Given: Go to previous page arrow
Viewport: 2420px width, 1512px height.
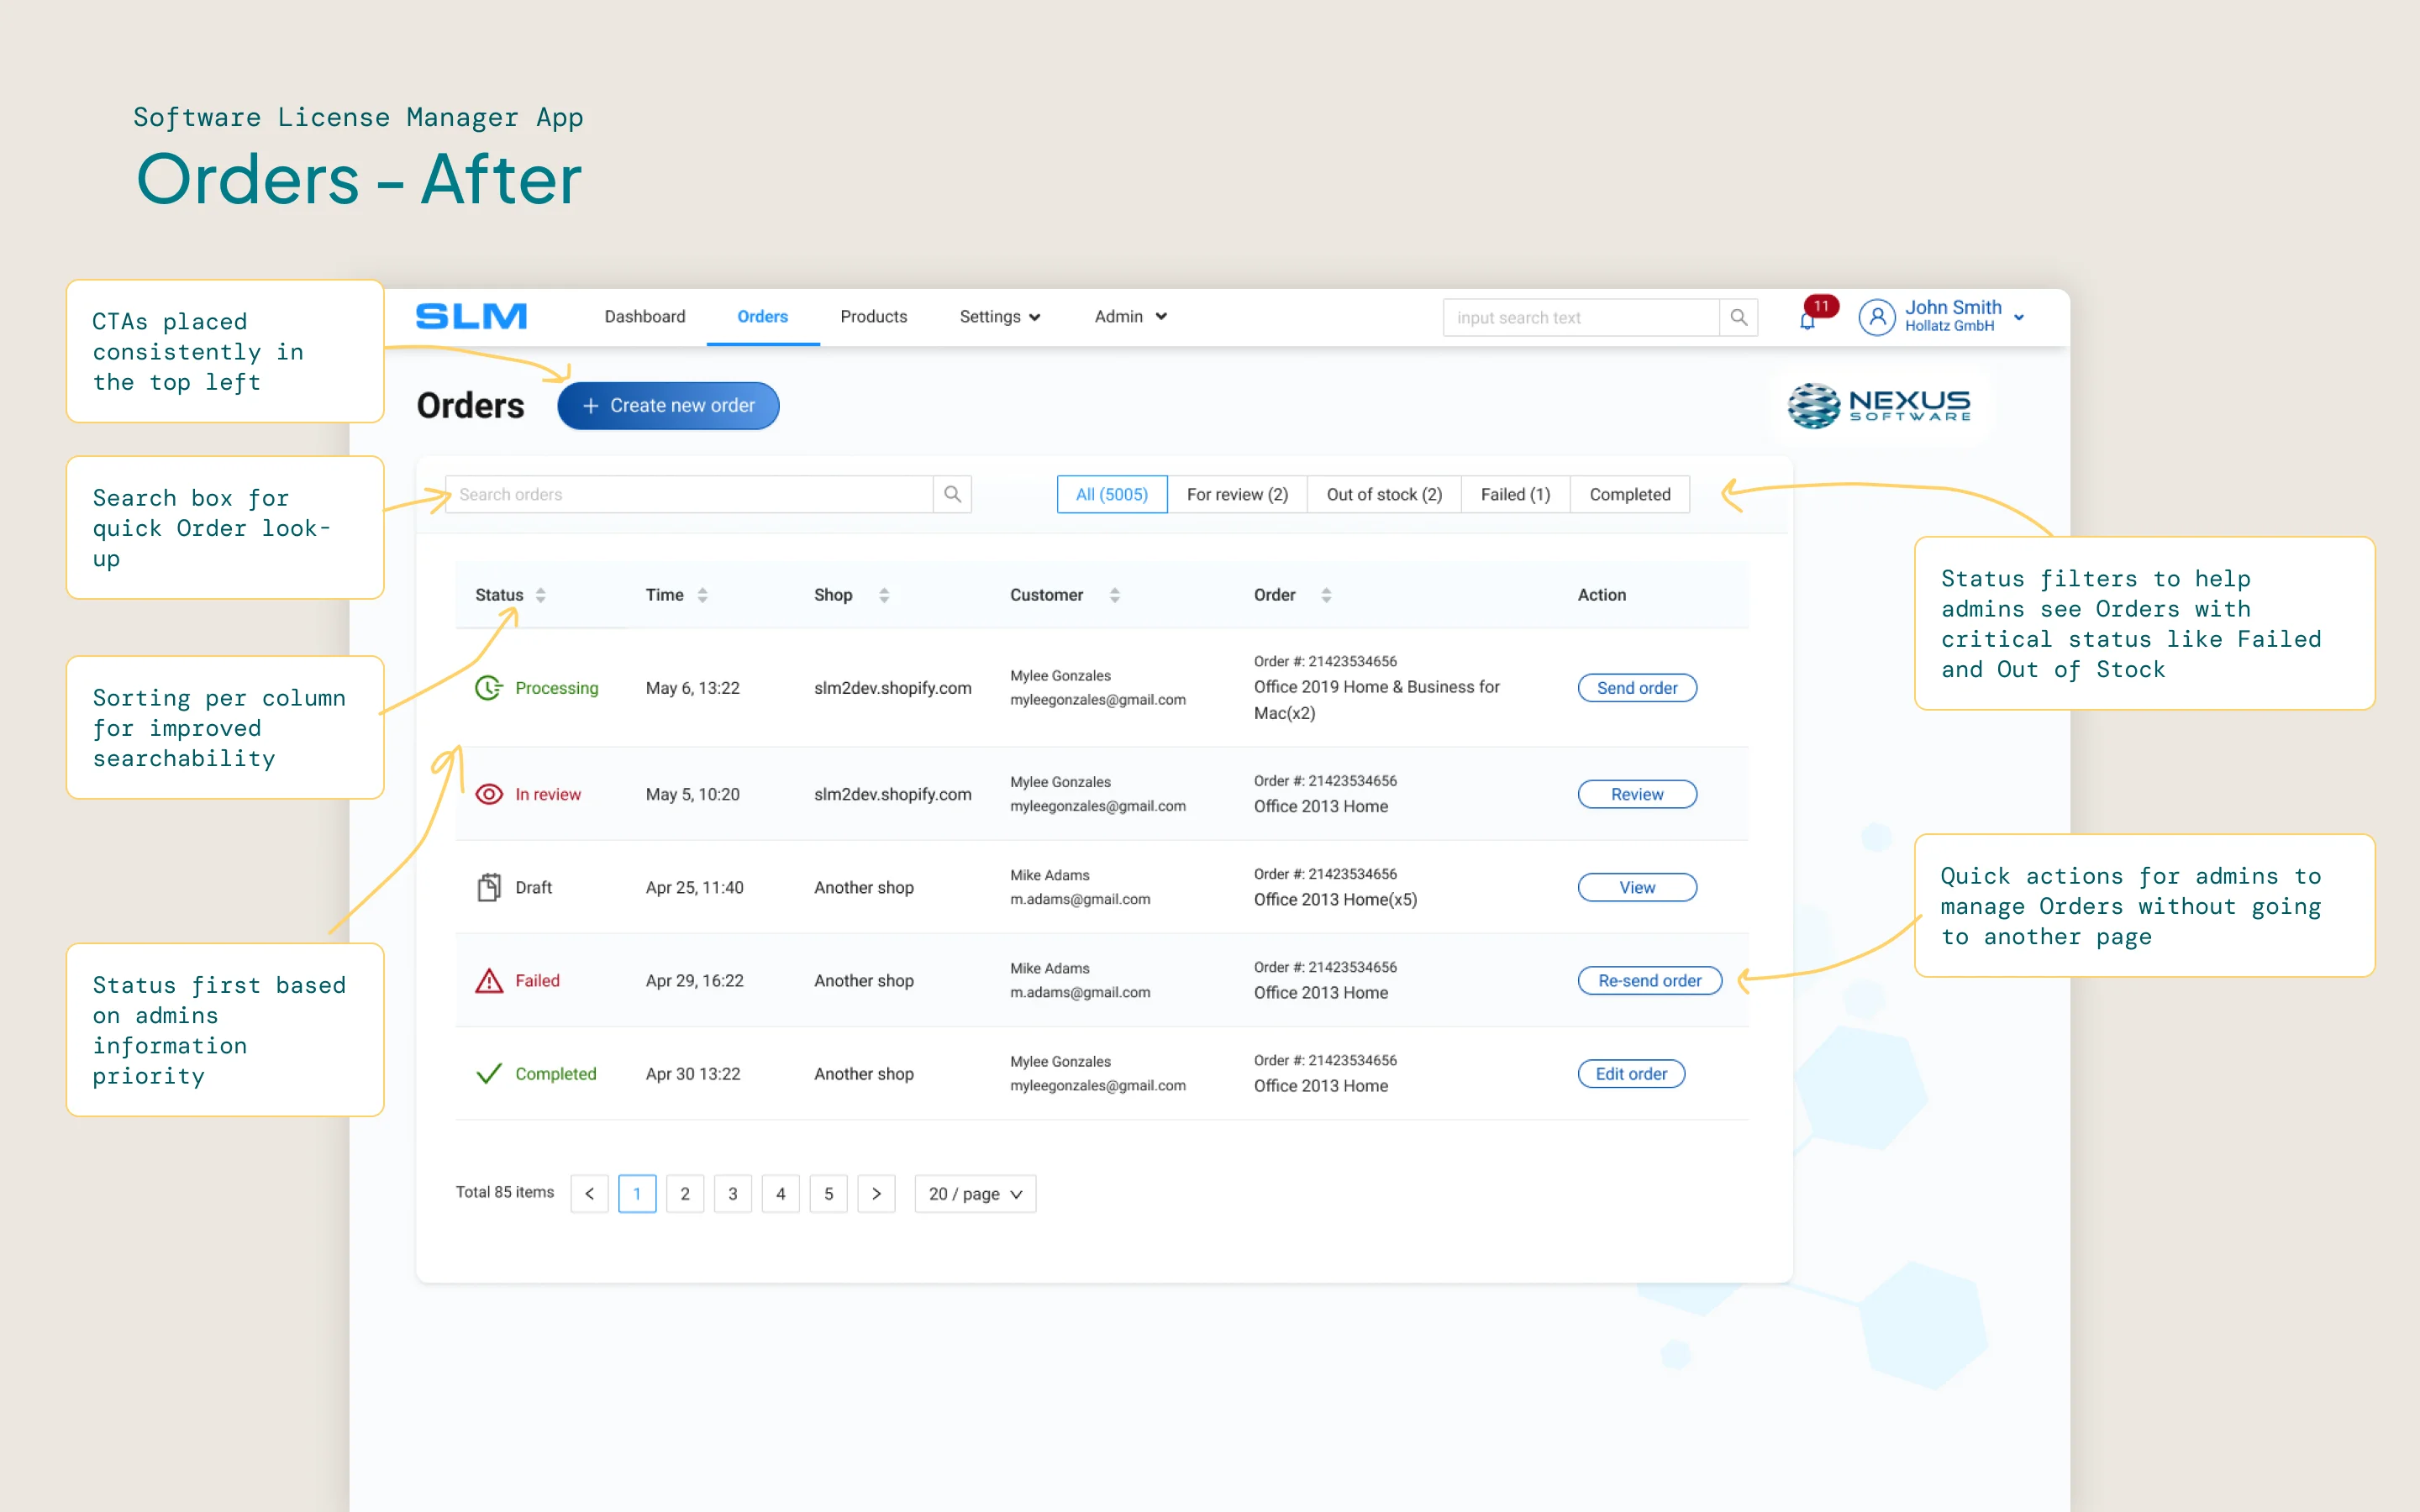Looking at the screenshot, I should tap(589, 1194).
